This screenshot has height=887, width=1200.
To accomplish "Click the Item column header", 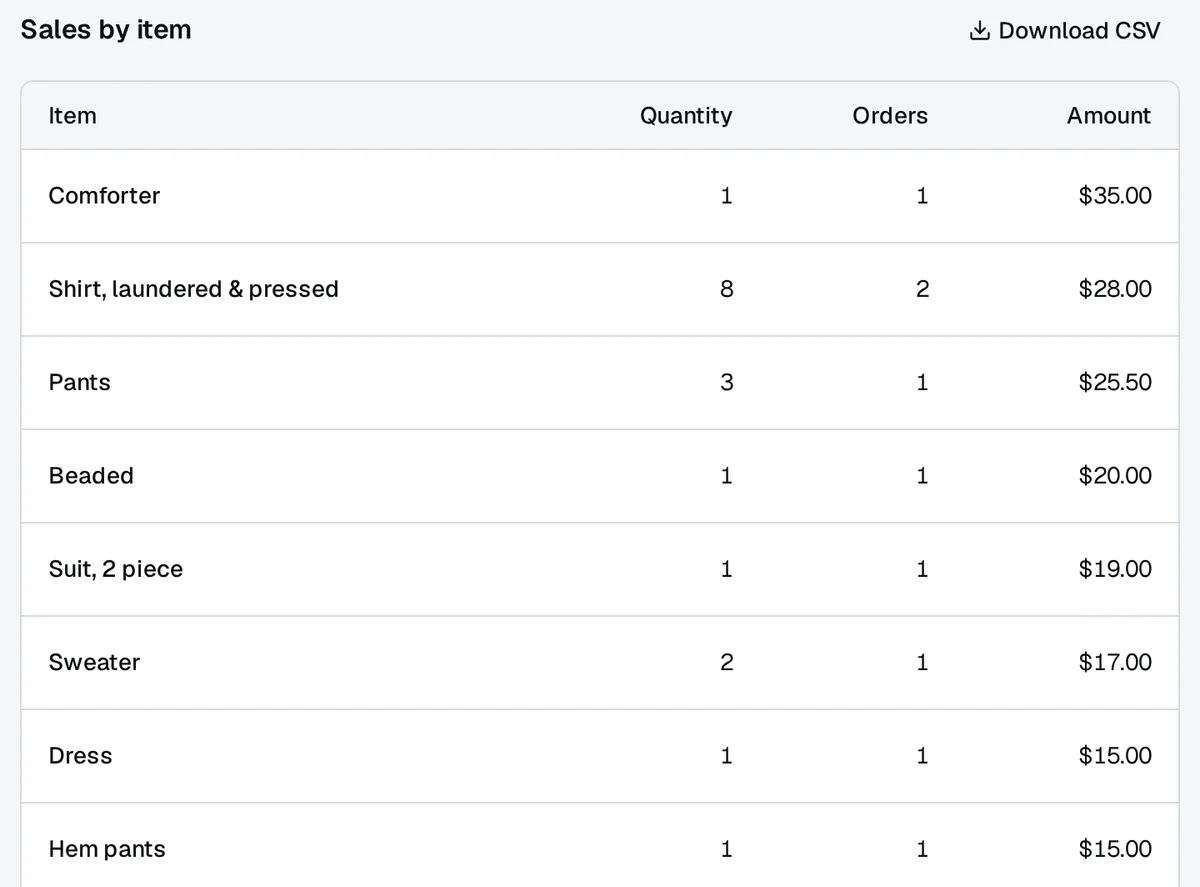I will [73, 116].
